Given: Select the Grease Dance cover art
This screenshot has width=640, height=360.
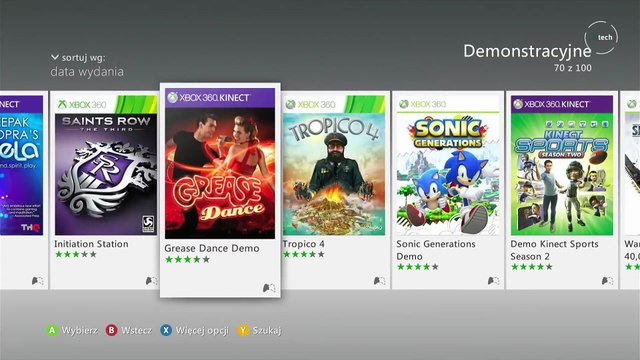Looking at the screenshot, I should coord(220,164).
